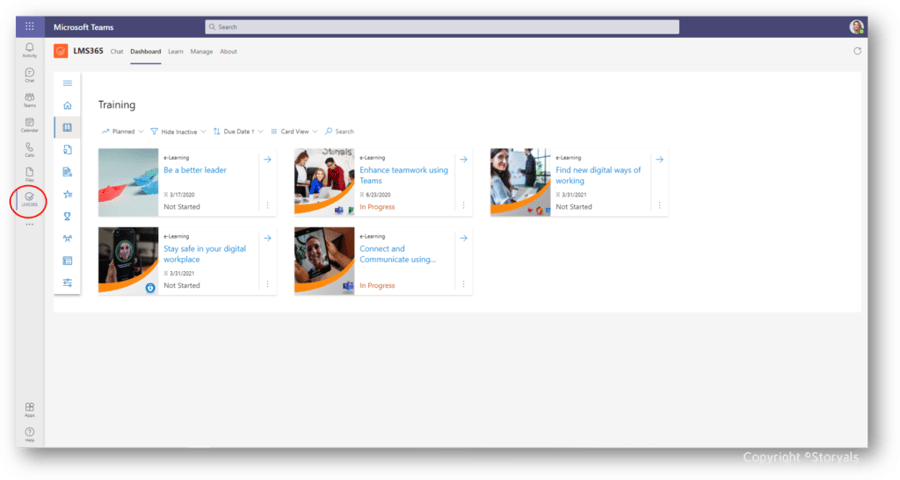
Task: Click the Teams top search box
Action: coord(442,27)
